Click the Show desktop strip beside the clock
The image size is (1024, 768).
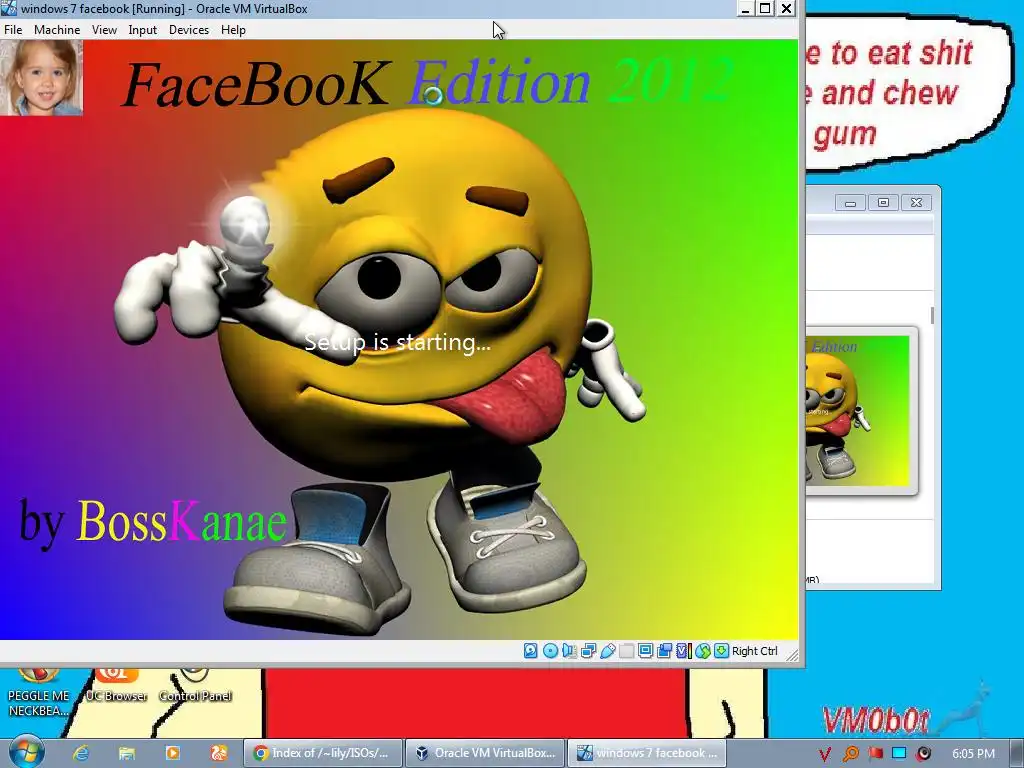[1017, 753]
